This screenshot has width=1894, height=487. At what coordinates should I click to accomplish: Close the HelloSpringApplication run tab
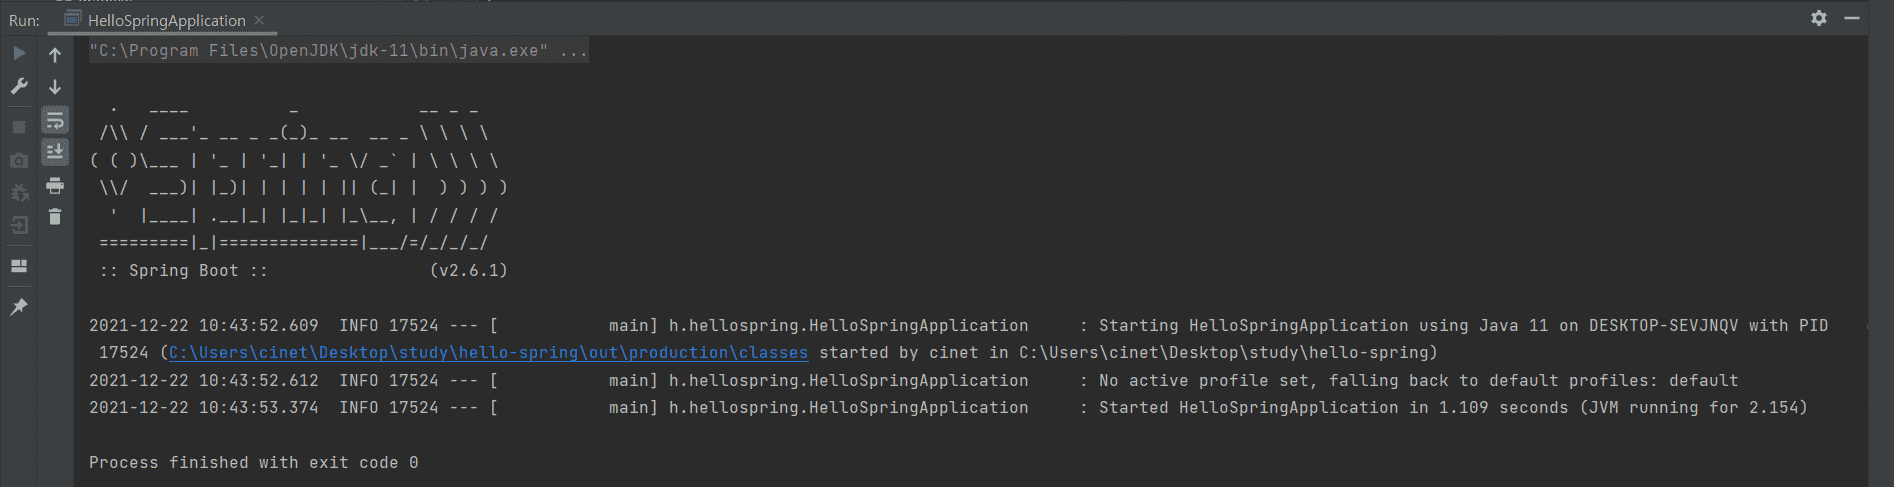[x=259, y=20]
